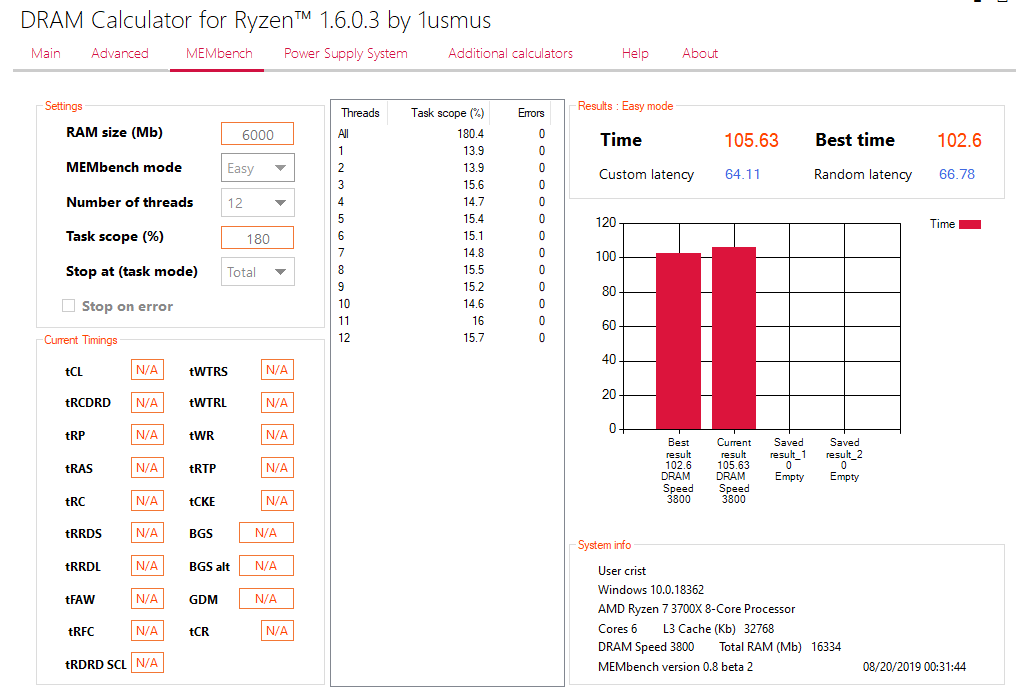Viewport: 1016px width, 700px height.
Task: Click the timestamp 08/20/2019 00:31:44
Action: [x=914, y=667]
